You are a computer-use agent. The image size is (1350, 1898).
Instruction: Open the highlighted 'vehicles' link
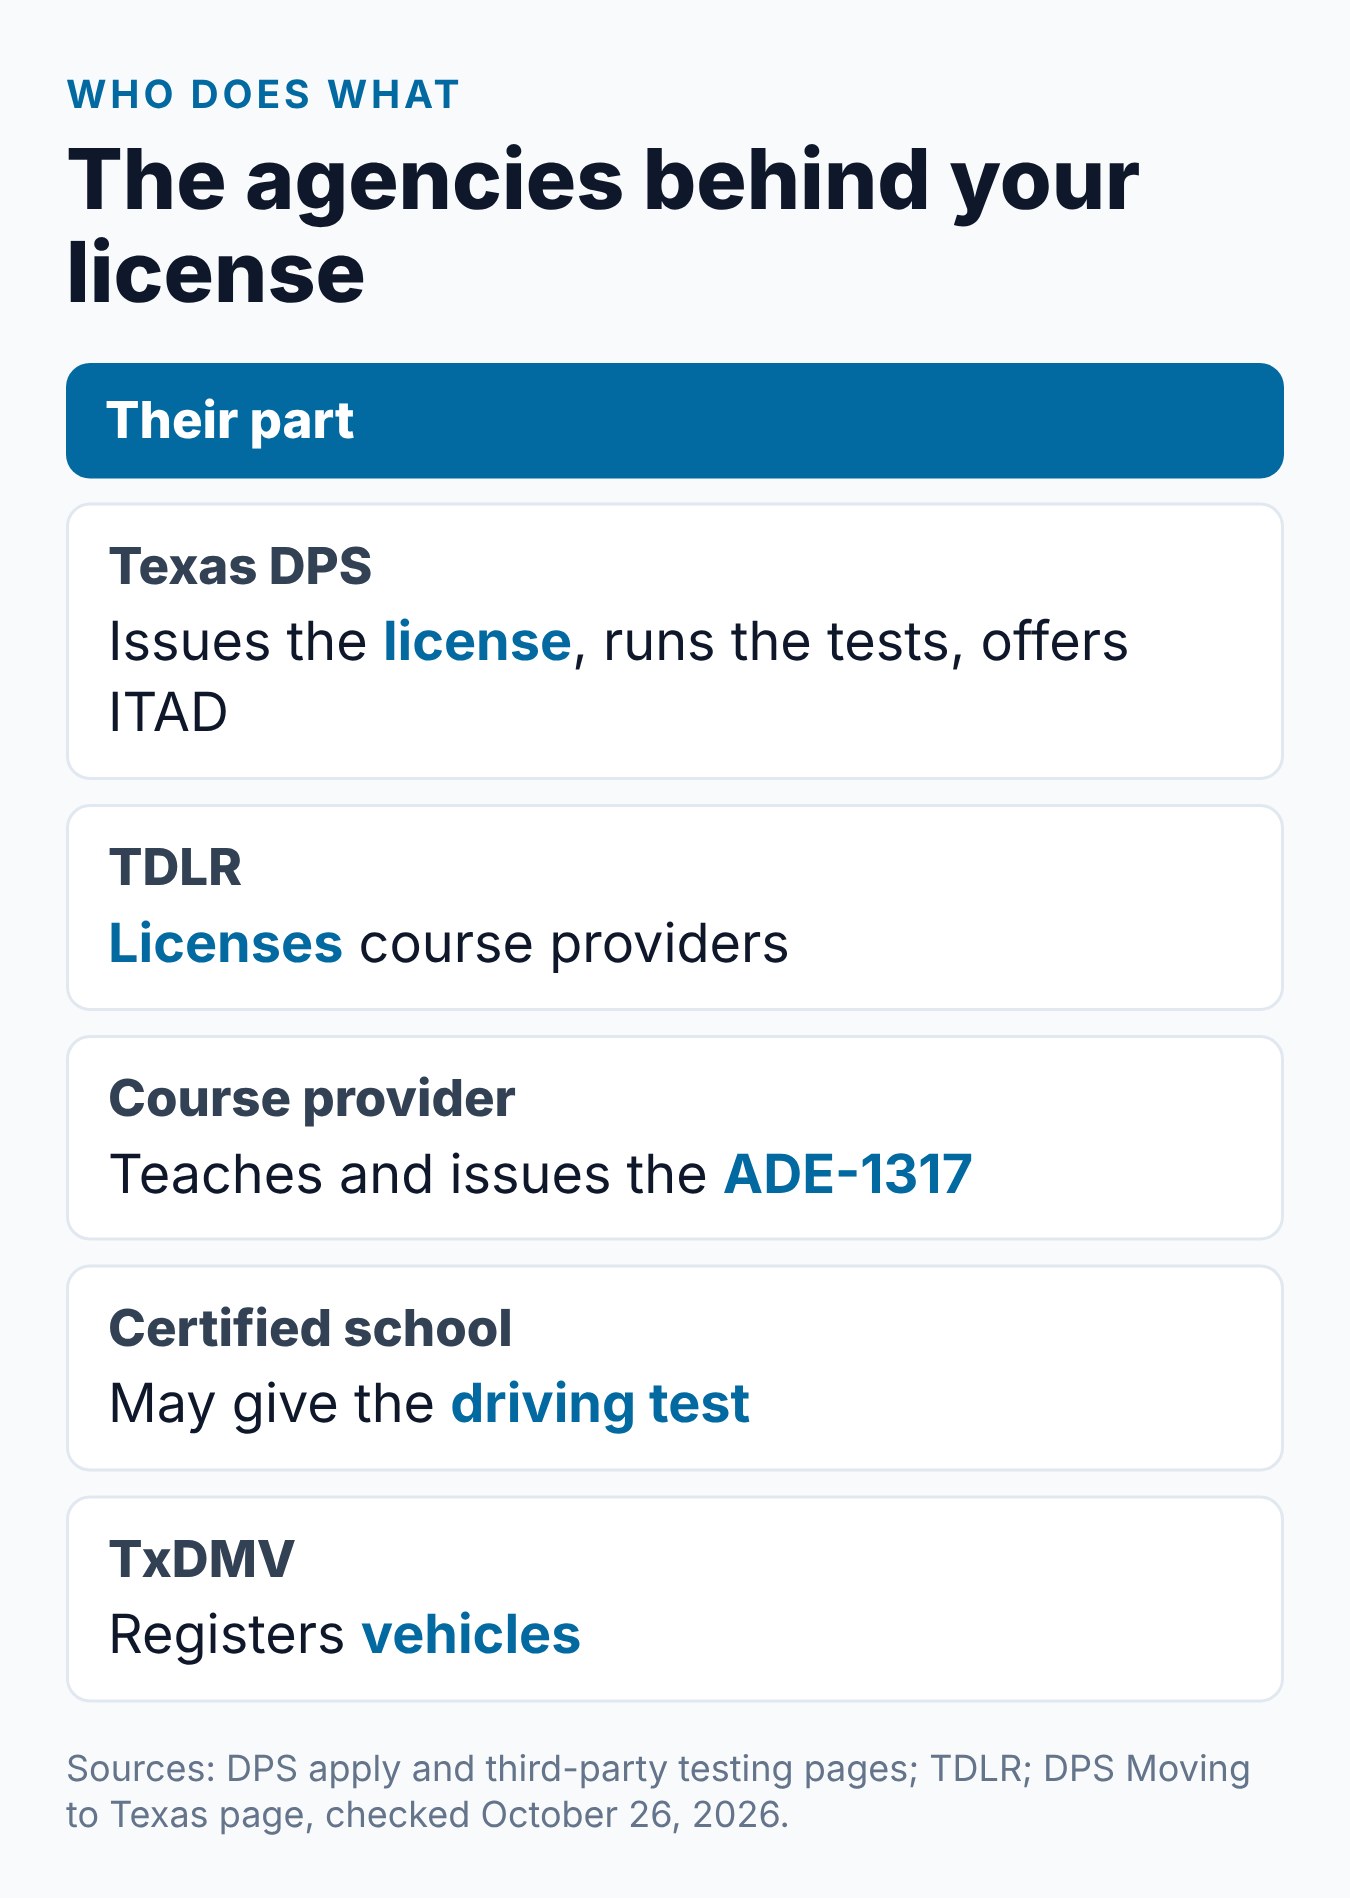click(471, 1635)
